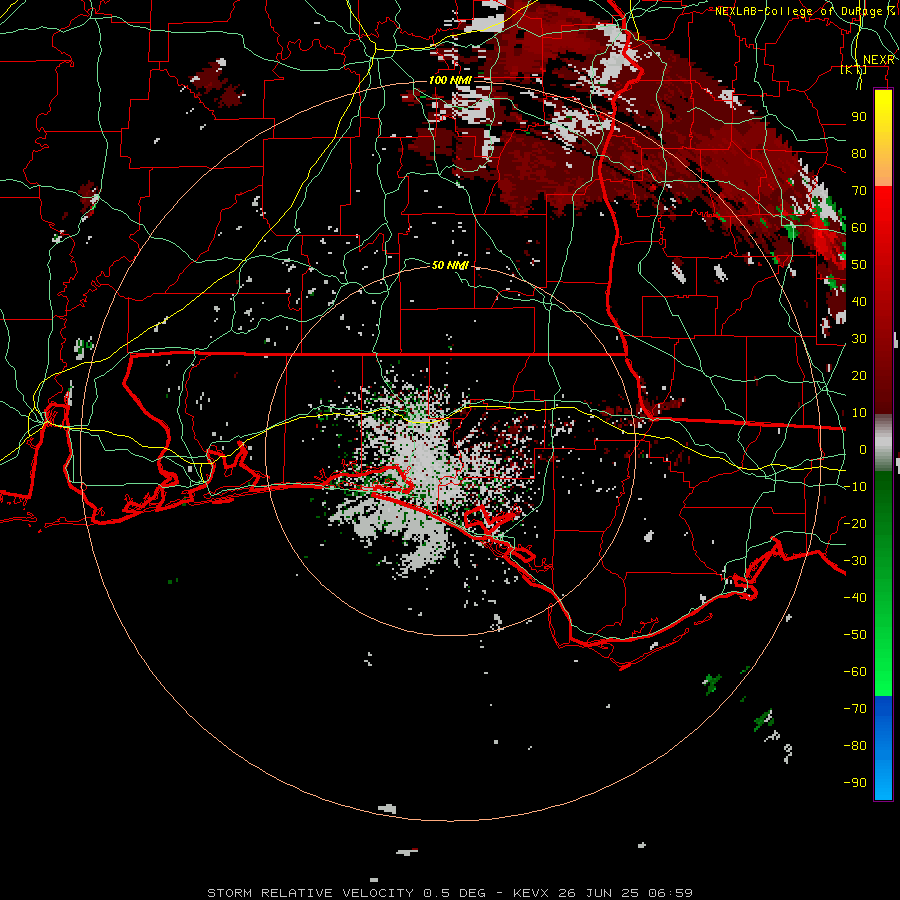Viewport: 900px width, 900px height.
Task: Click the "30" velocity scale label
Action: (x=859, y=339)
